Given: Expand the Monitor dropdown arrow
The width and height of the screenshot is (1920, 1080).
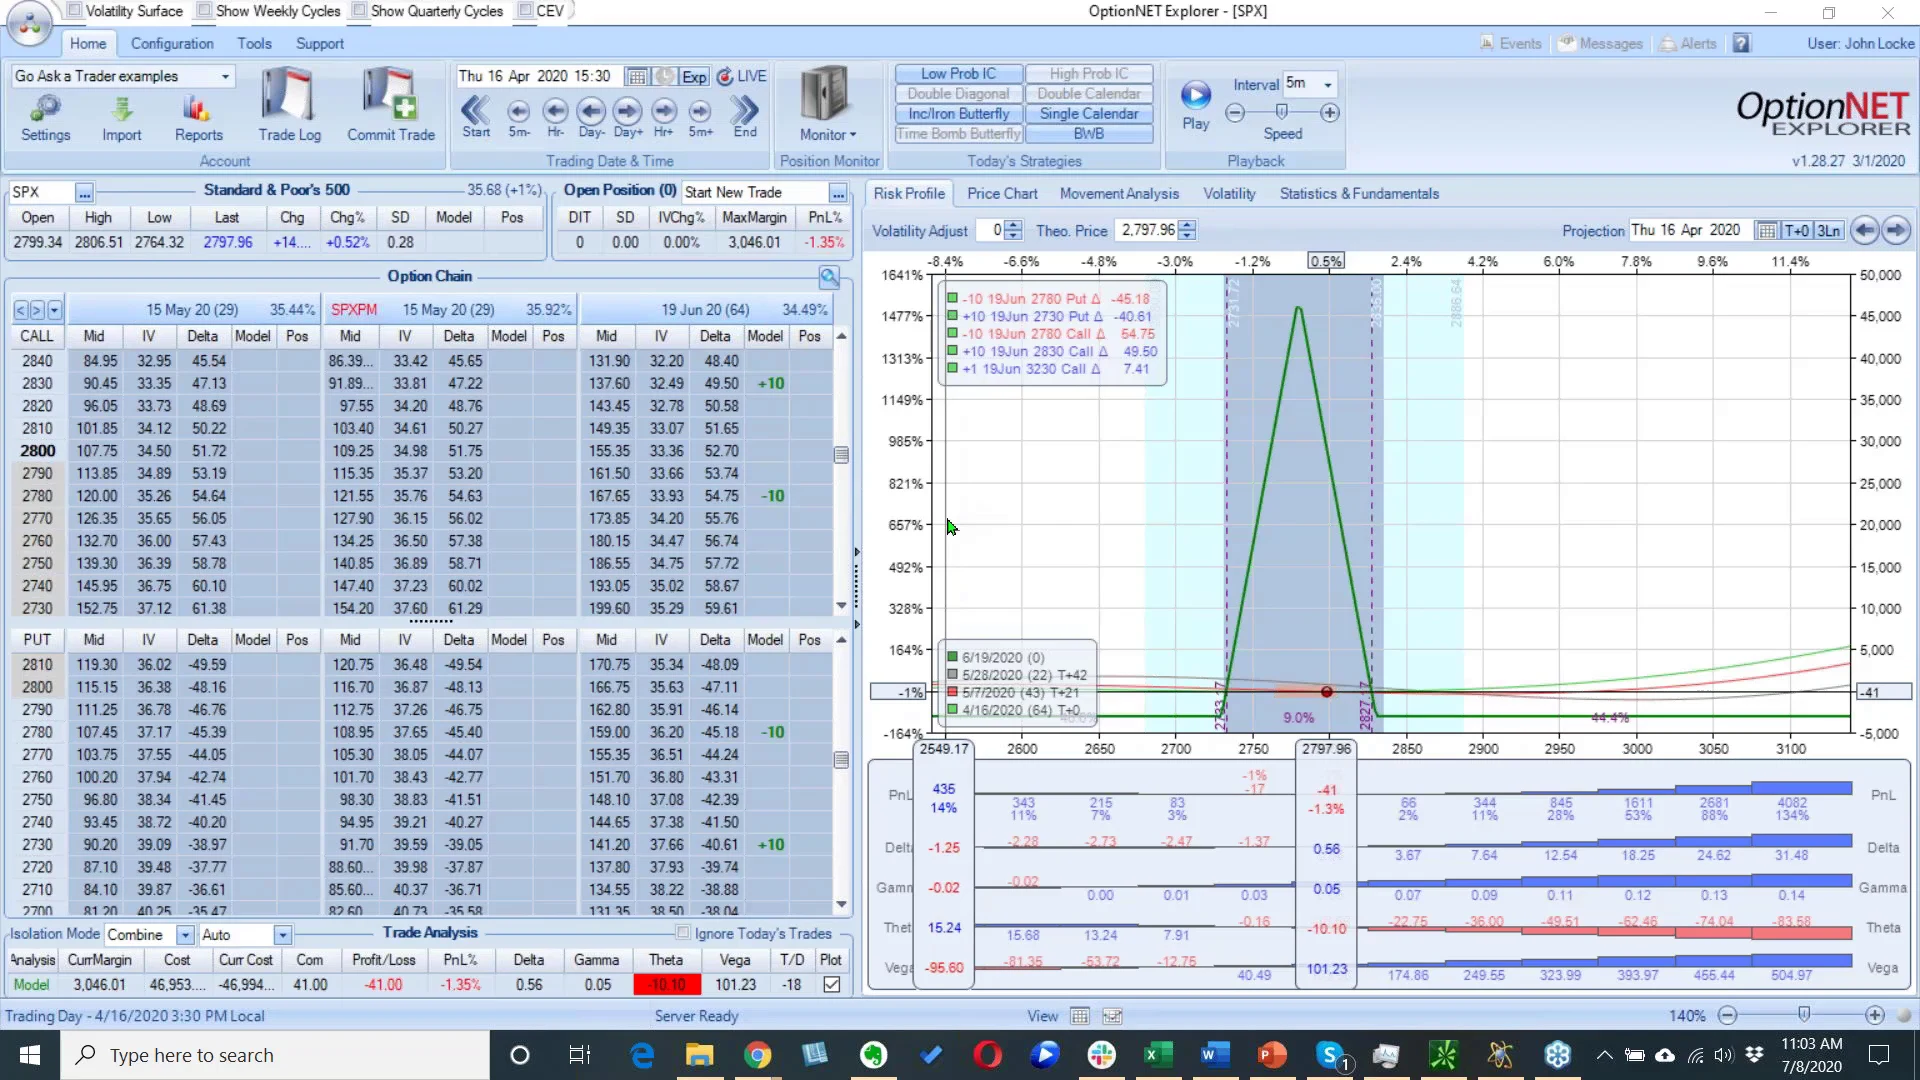Looking at the screenshot, I should [853, 135].
